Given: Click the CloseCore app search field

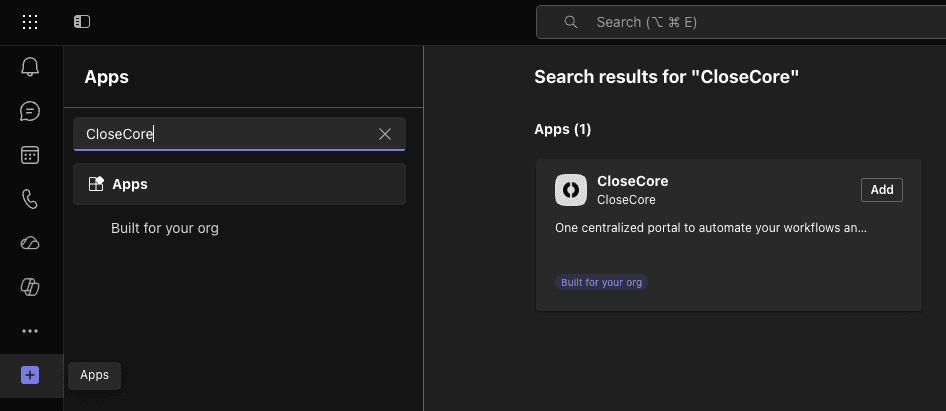Looking at the screenshot, I should (x=240, y=134).
